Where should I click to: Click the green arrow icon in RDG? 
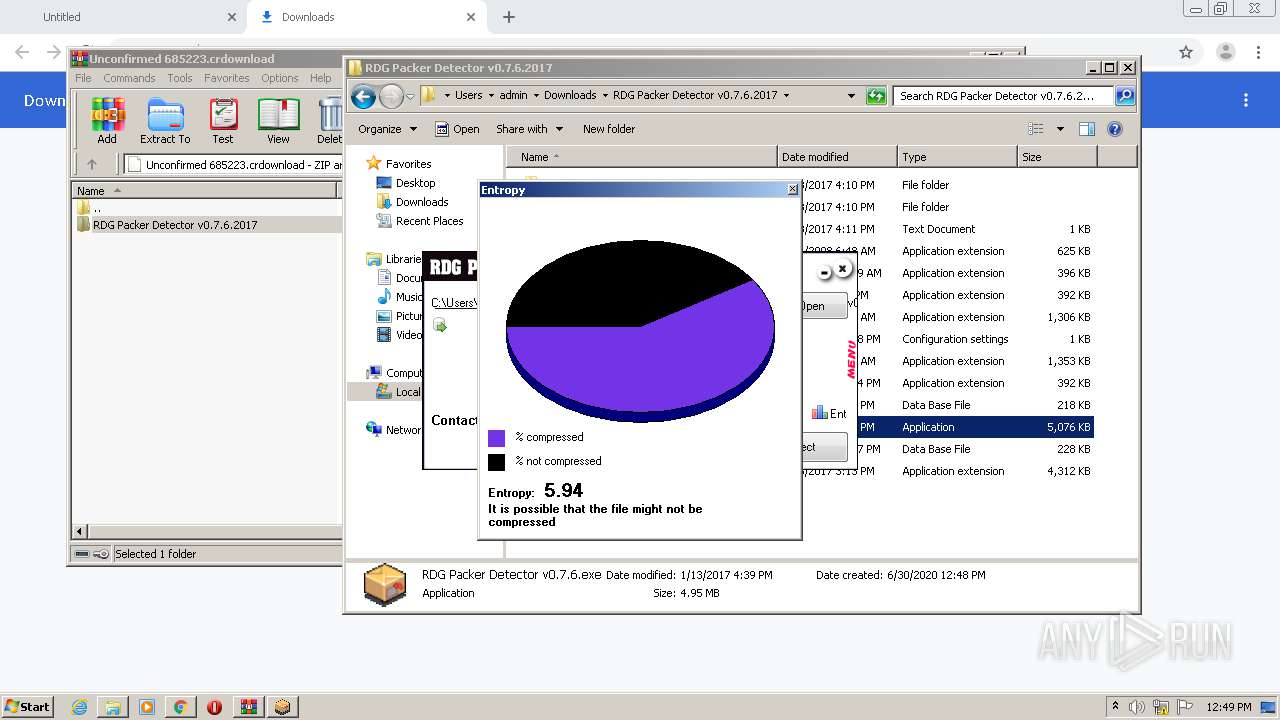coord(440,325)
